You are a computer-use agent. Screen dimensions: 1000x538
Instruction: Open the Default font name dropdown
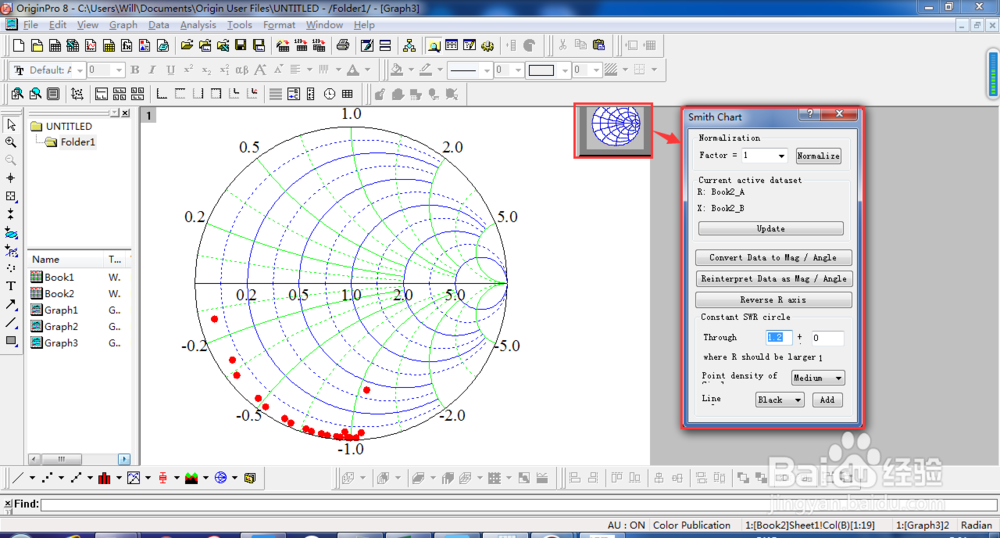[80, 70]
